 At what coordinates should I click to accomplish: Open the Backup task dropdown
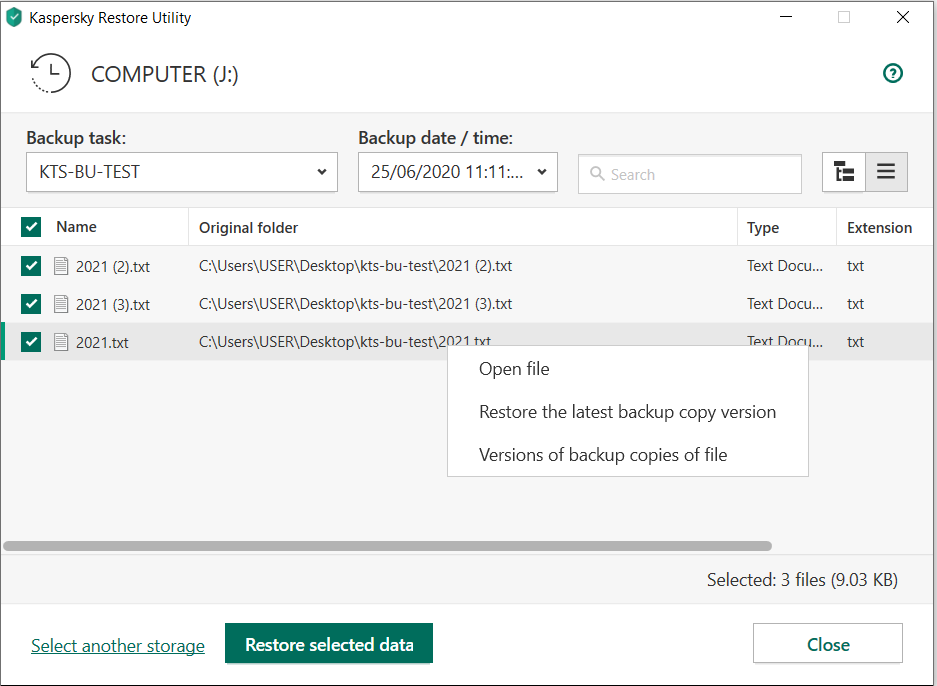[182, 172]
